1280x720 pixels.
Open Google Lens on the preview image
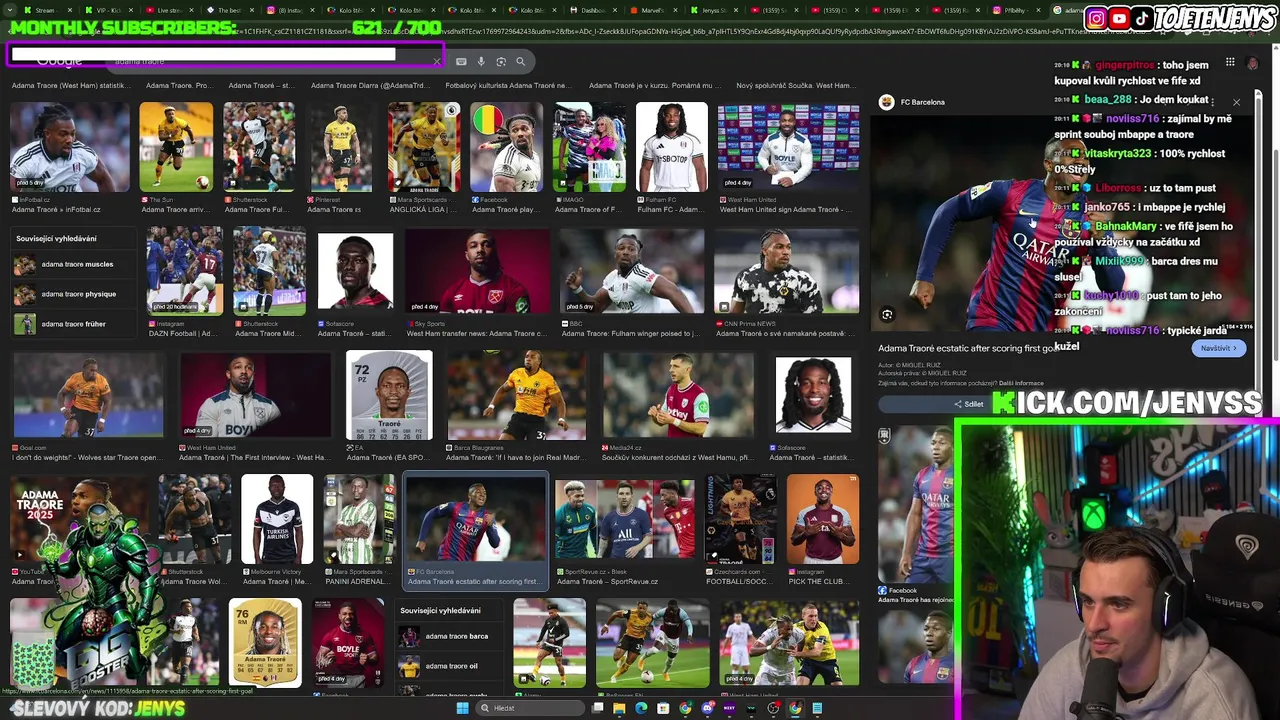click(887, 314)
